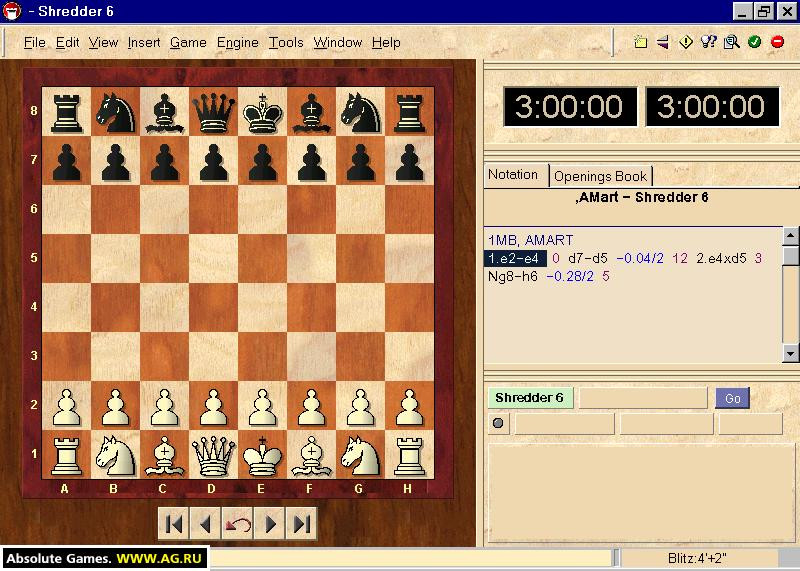
Task: Restore down the Shredder window
Action: pos(764,11)
